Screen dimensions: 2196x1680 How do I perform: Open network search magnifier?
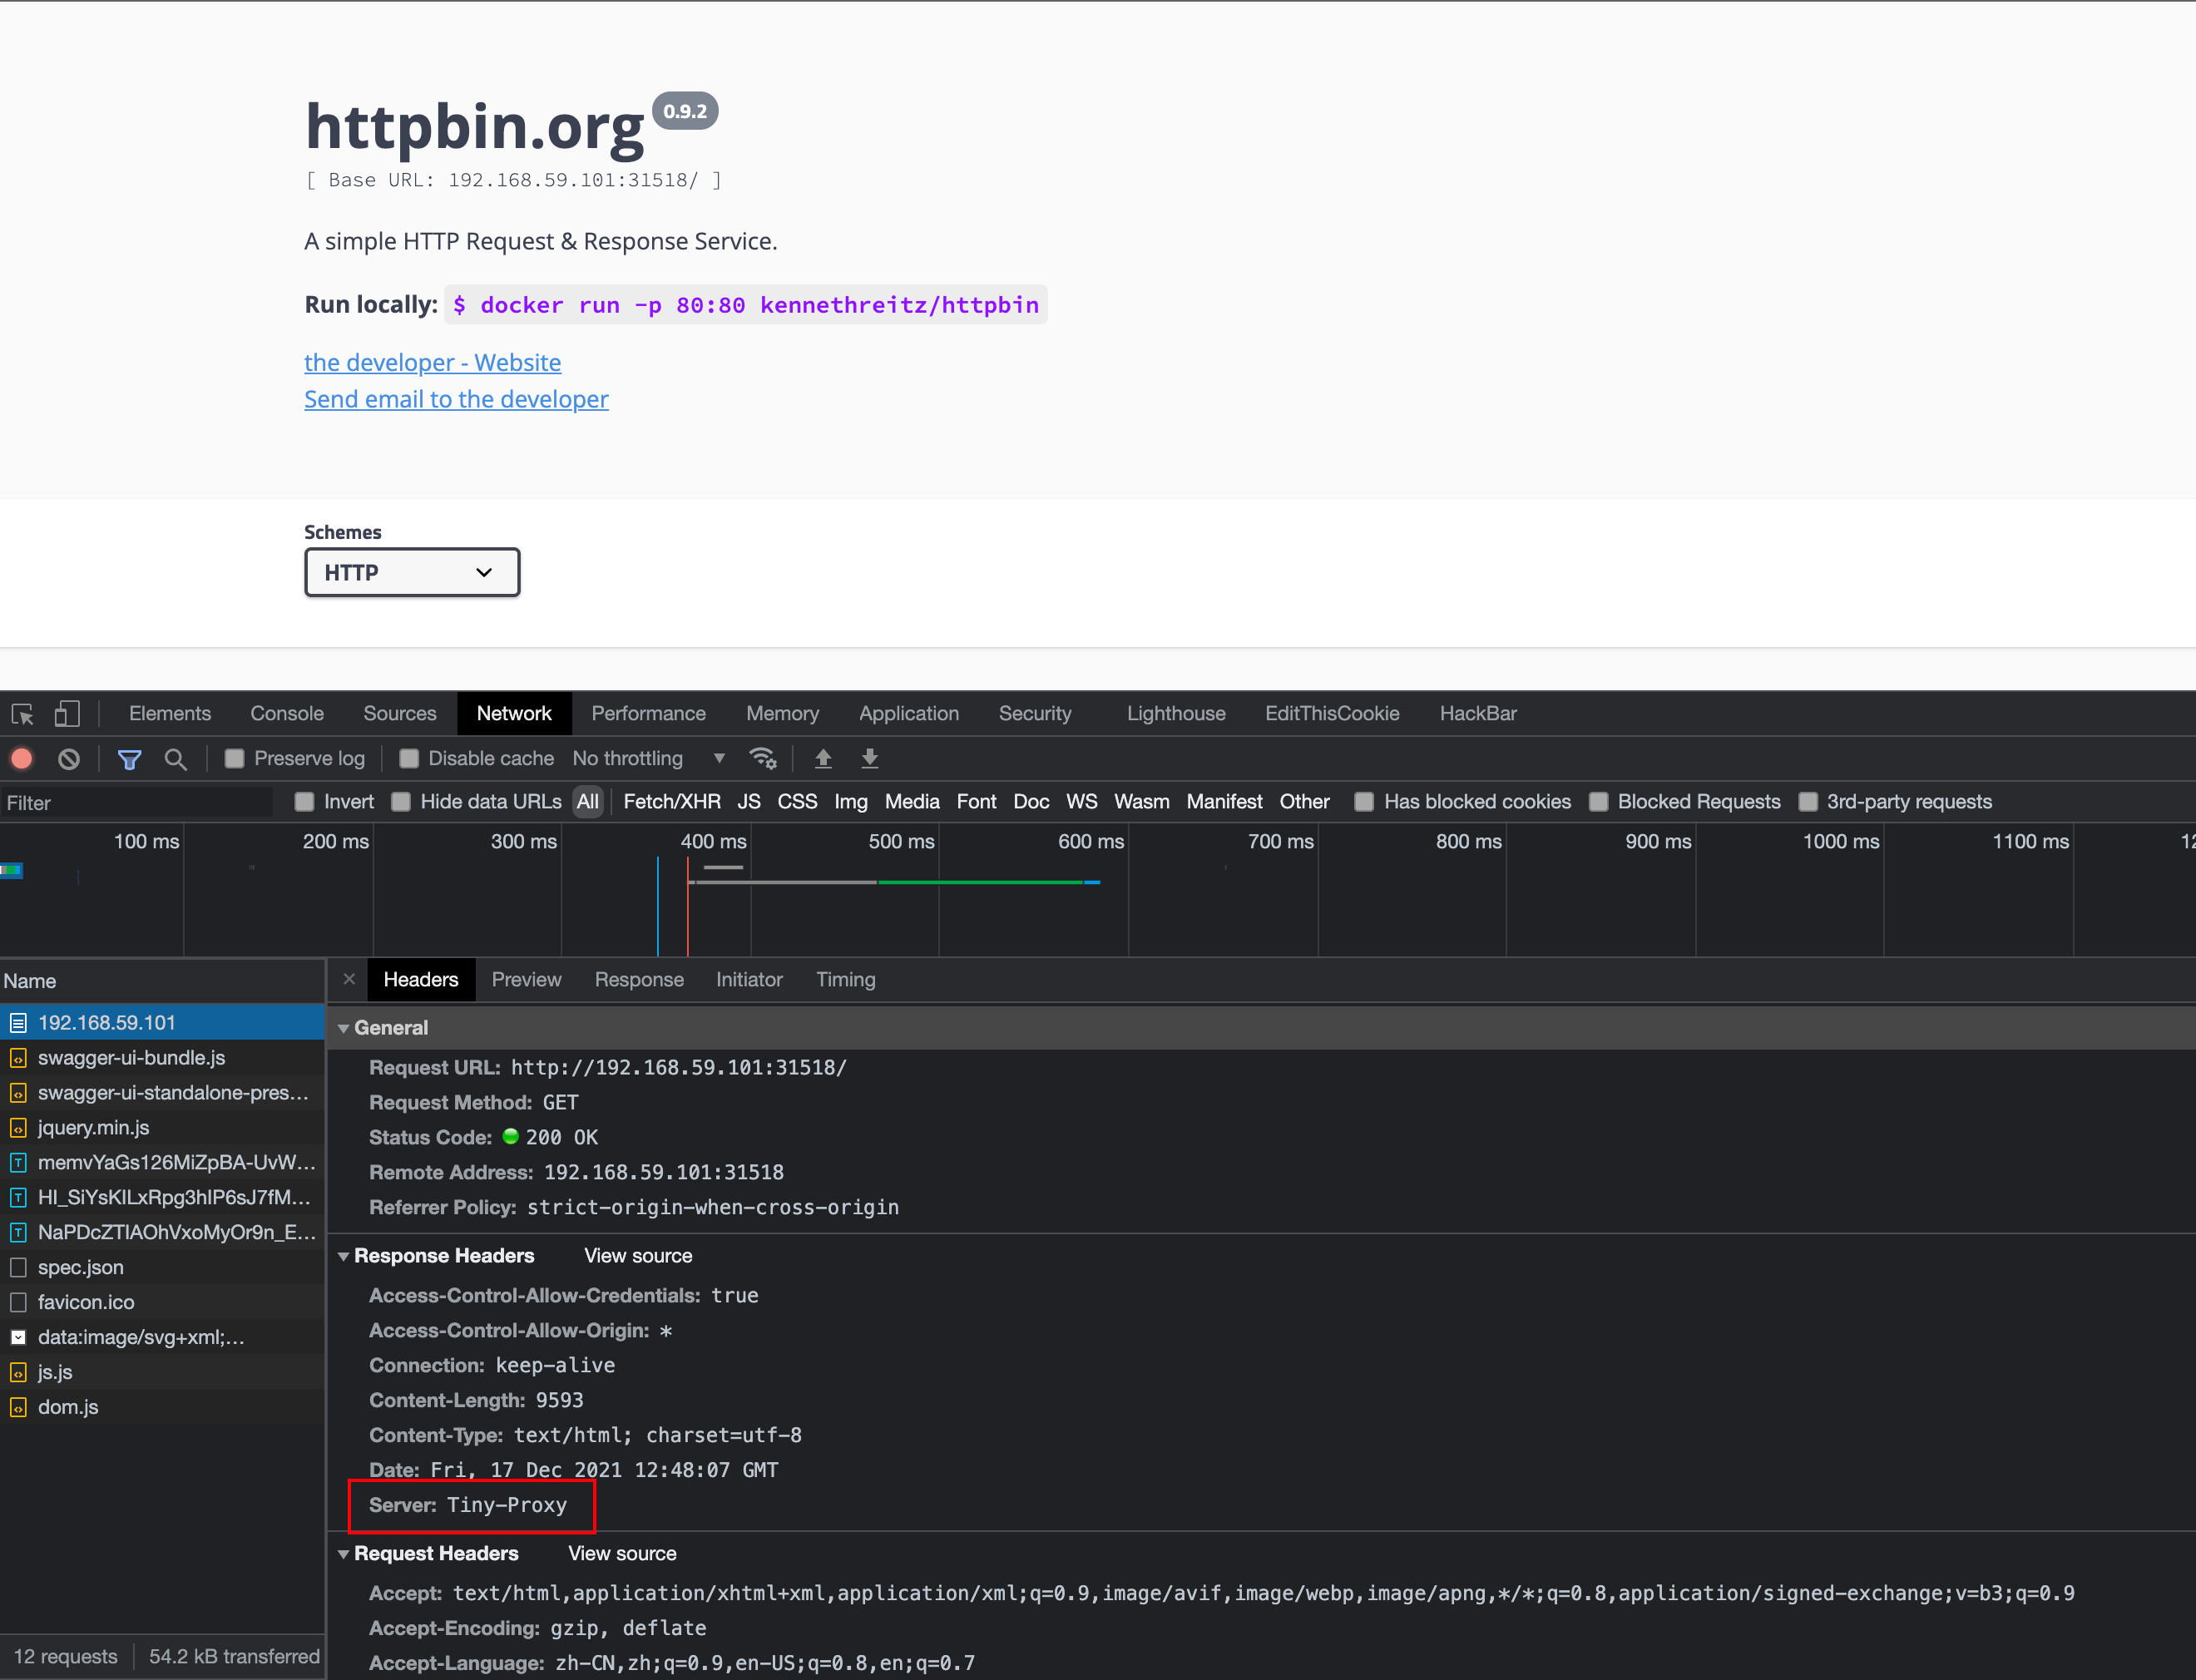[175, 759]
